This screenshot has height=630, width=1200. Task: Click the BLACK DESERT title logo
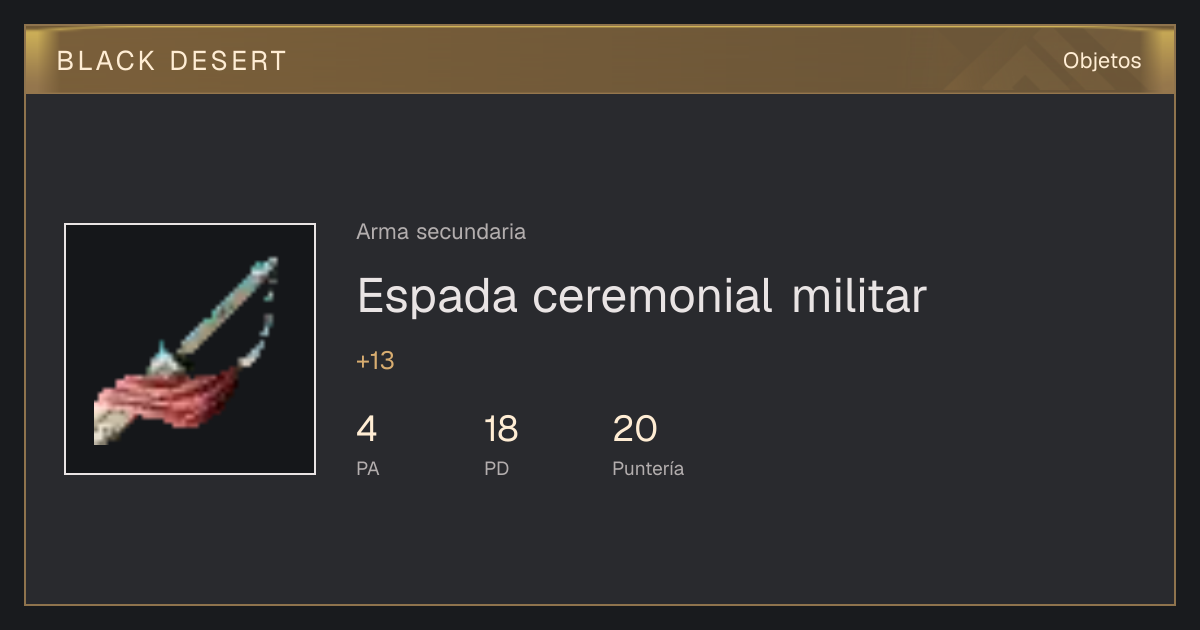point(172,61)
